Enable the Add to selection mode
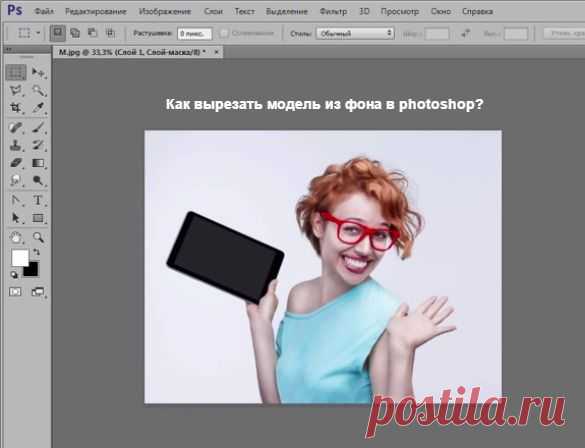The image size is (585, 448). 75,33
